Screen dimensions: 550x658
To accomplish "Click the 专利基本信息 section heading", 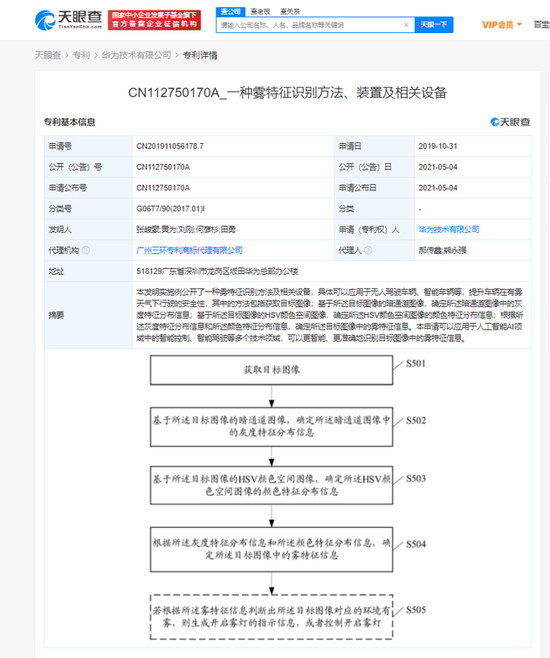I will (70, 122).
